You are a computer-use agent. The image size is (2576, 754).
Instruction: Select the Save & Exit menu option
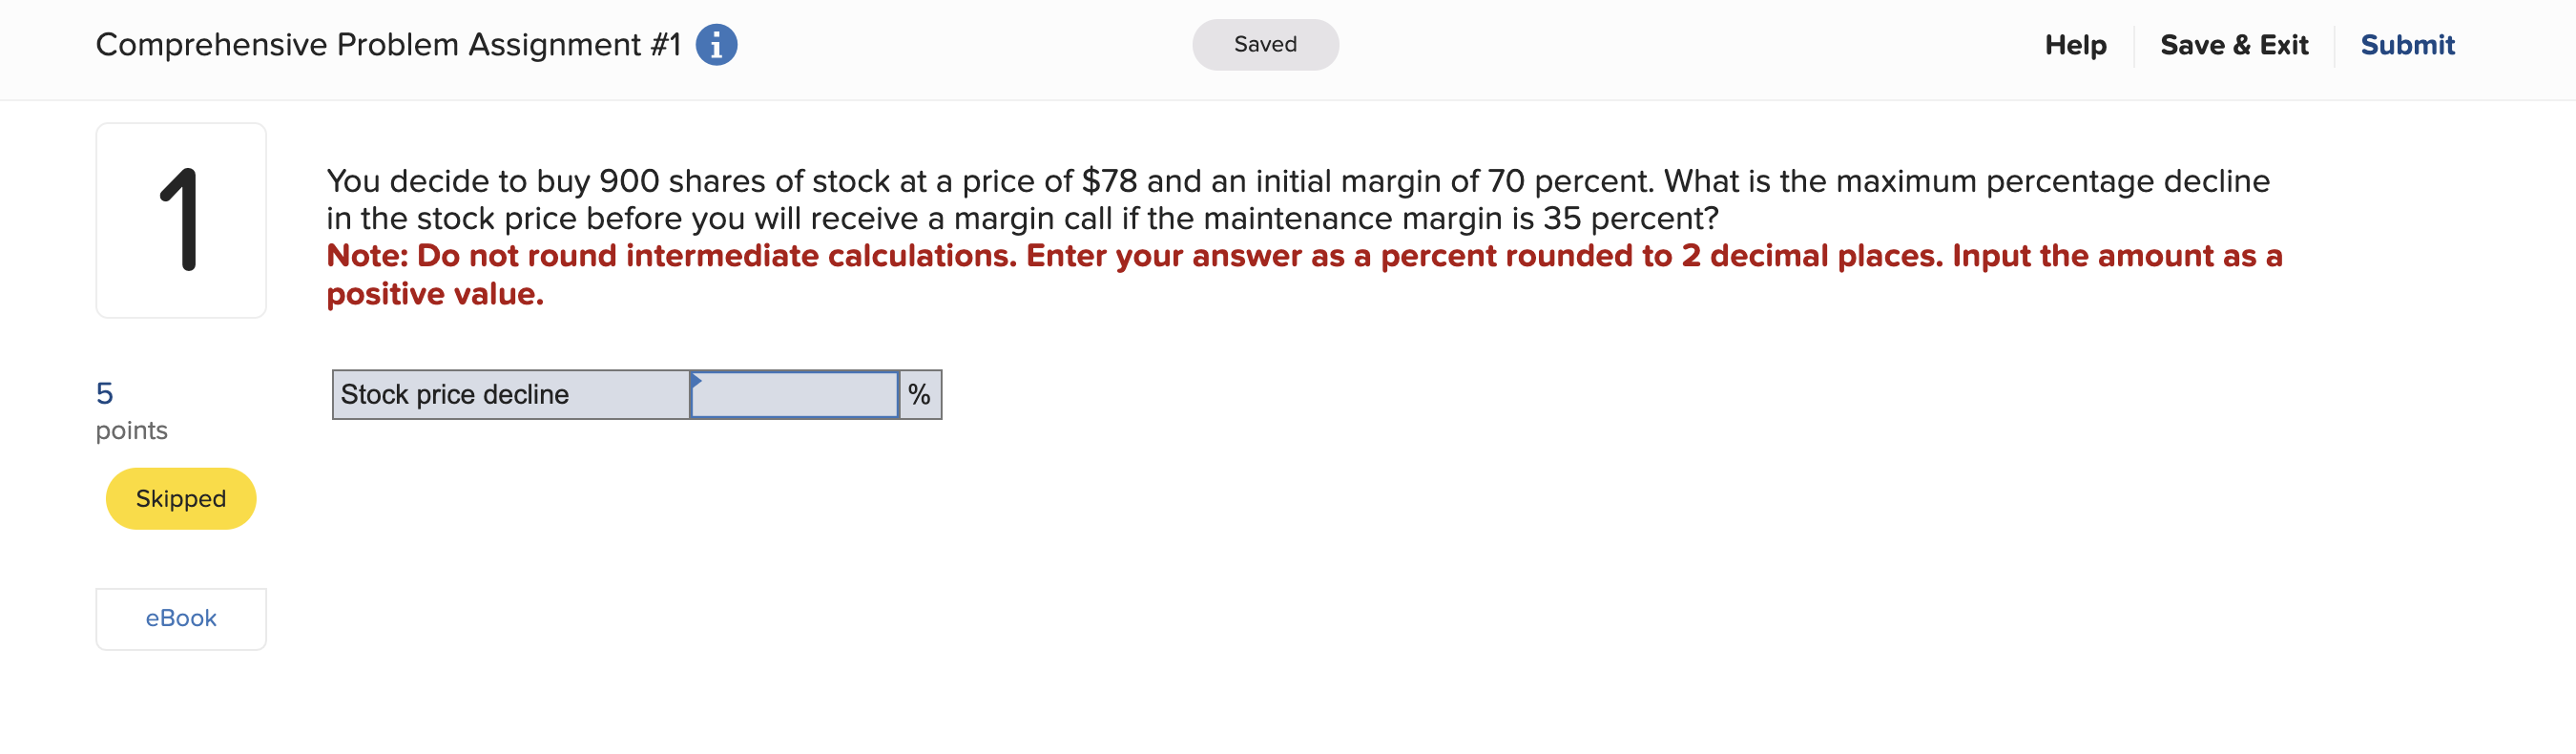coord(2235,44)
